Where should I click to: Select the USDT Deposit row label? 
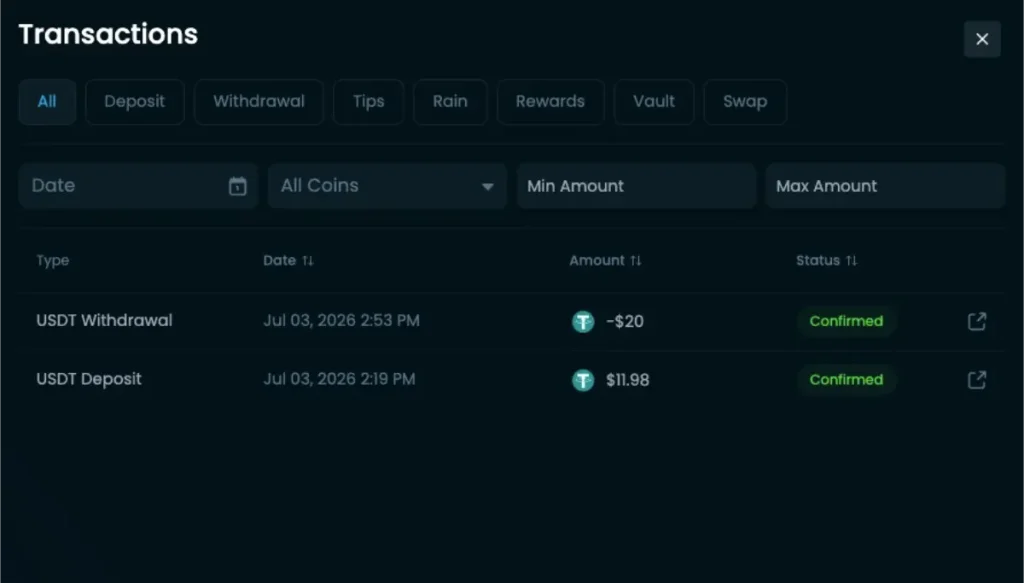[x=89, y=379]
